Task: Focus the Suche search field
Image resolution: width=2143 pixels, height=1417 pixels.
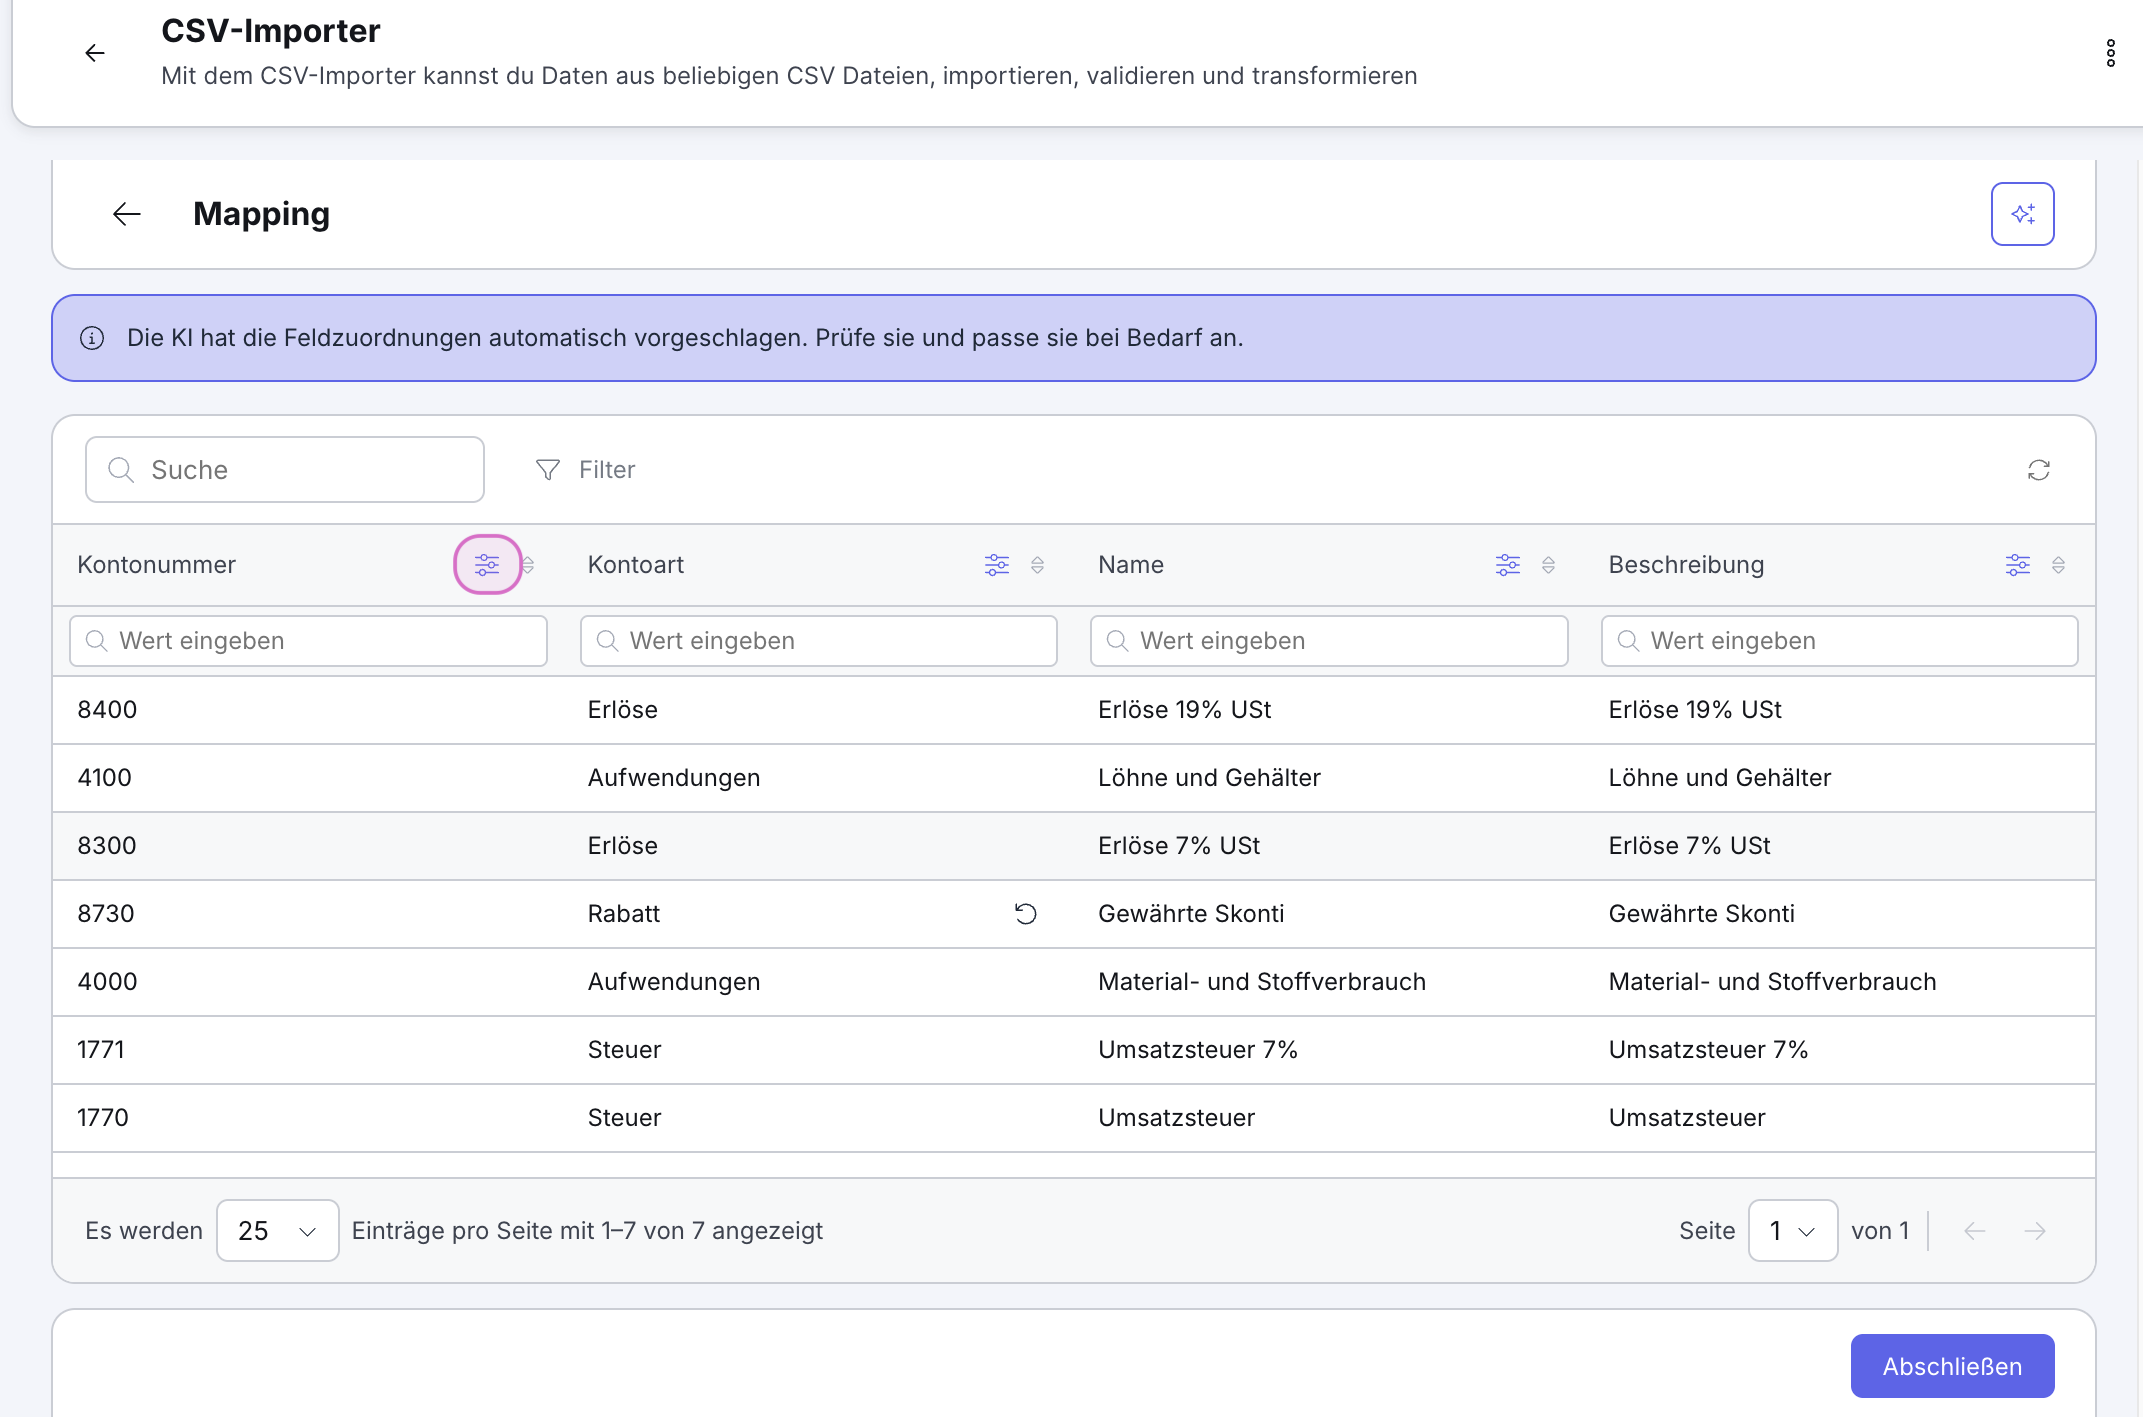Action: click(285, 470)
